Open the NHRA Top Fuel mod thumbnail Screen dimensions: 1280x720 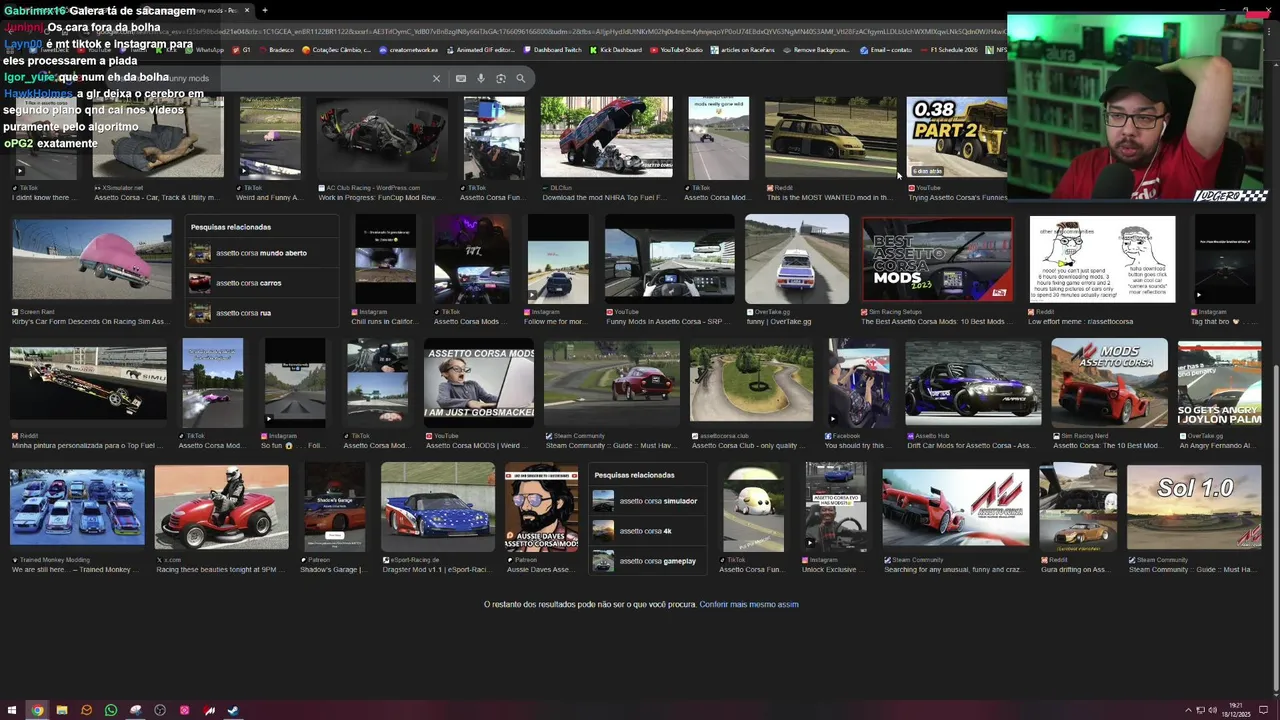tap(606, 137)
